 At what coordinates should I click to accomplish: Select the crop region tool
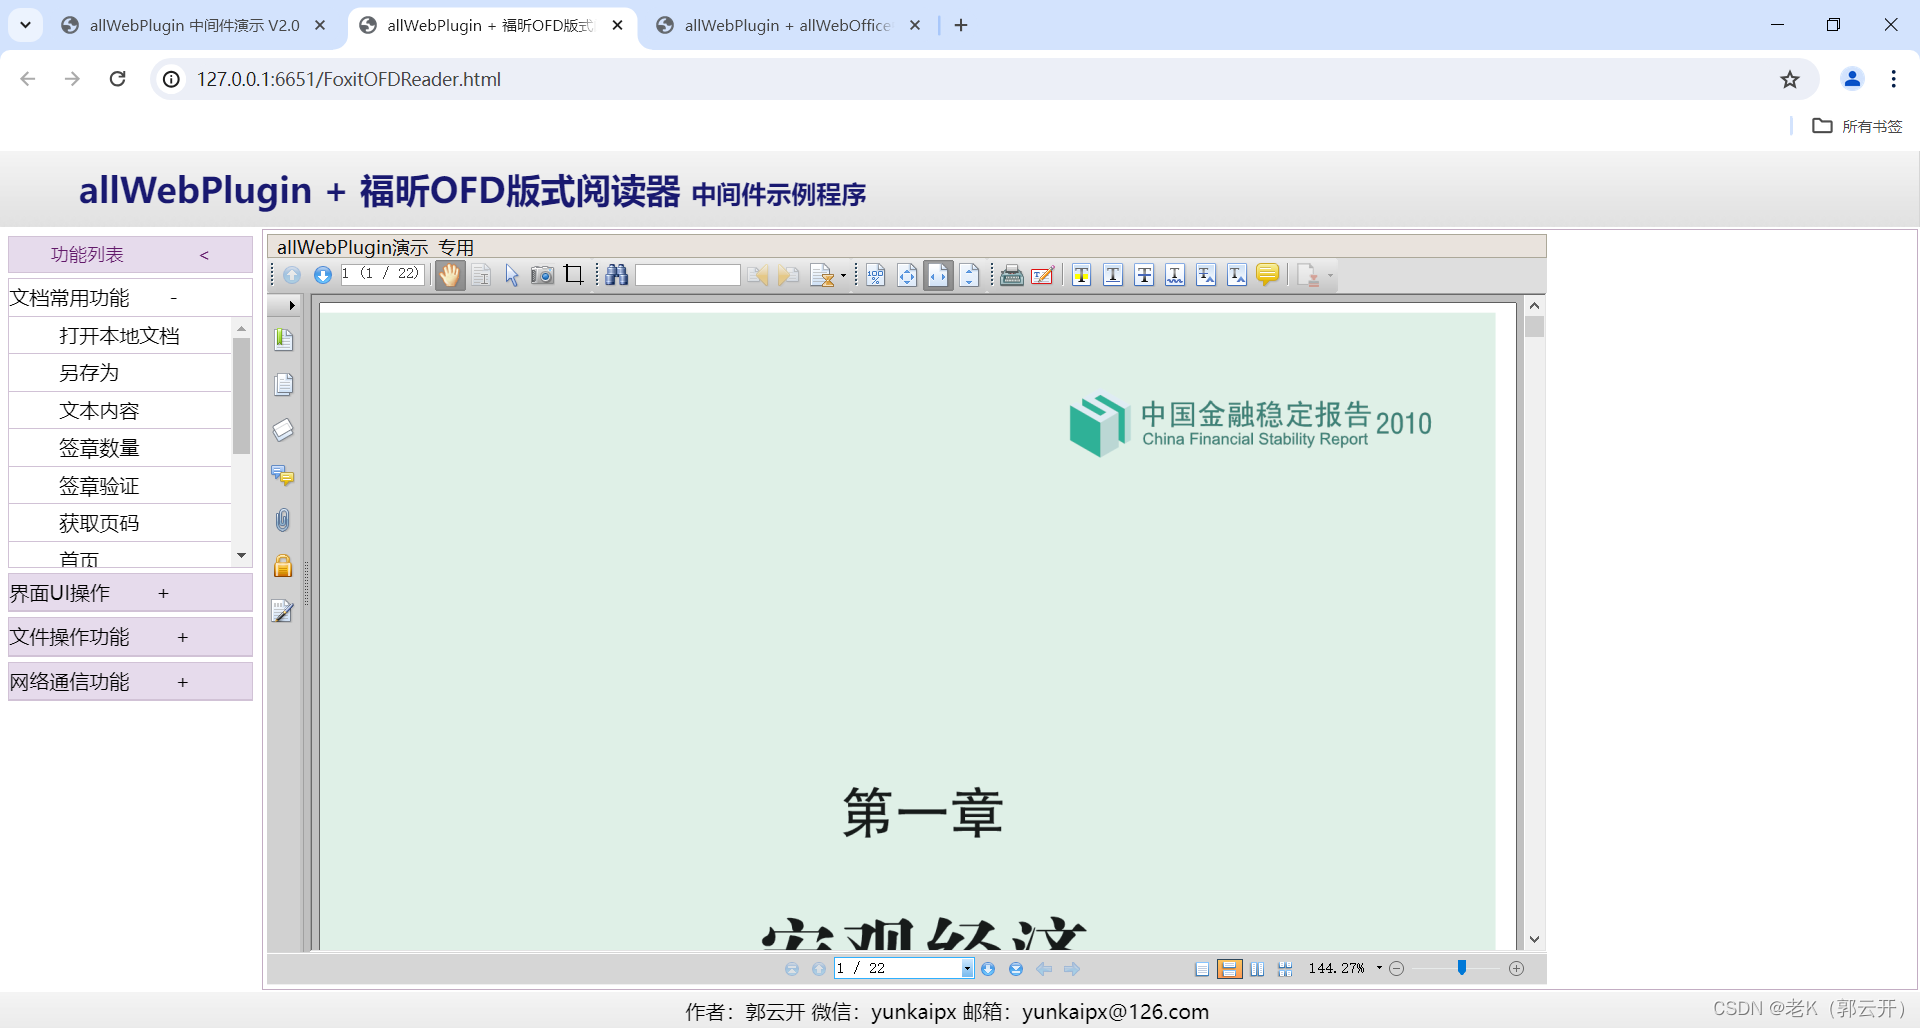click(x=573, y=274)
